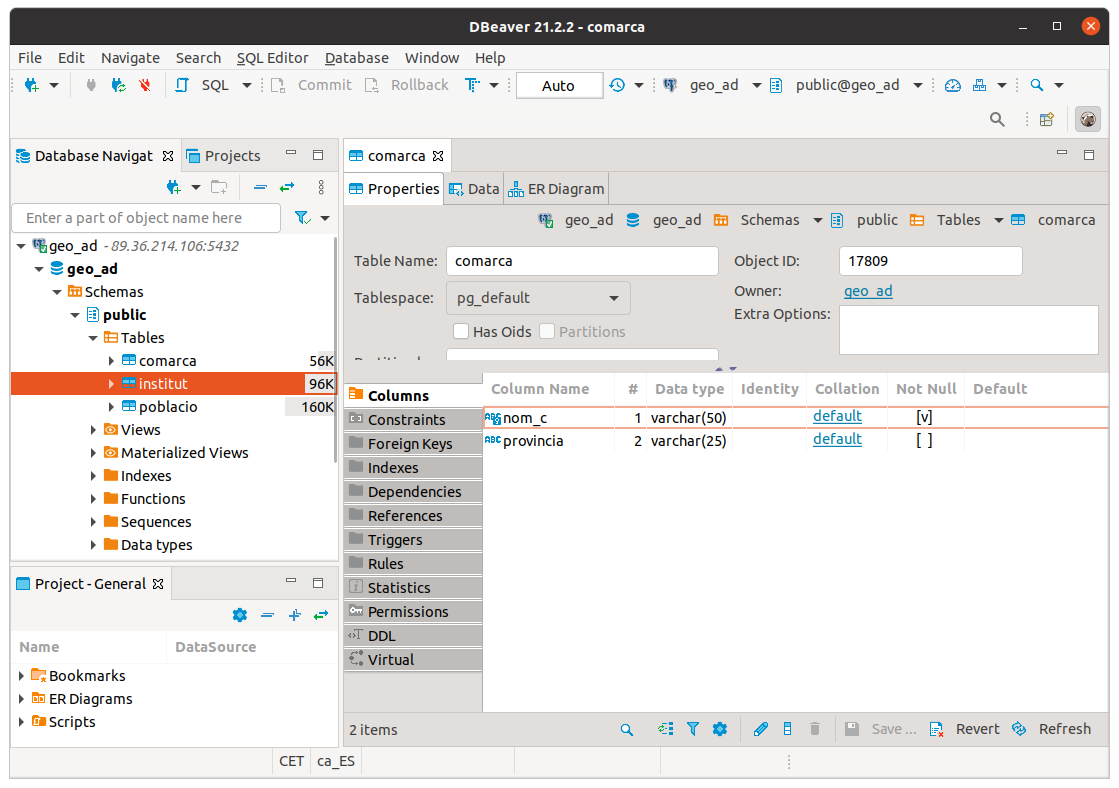Toggle Not Null for the provincia column

pyautogui.click(x=924, y=440)
